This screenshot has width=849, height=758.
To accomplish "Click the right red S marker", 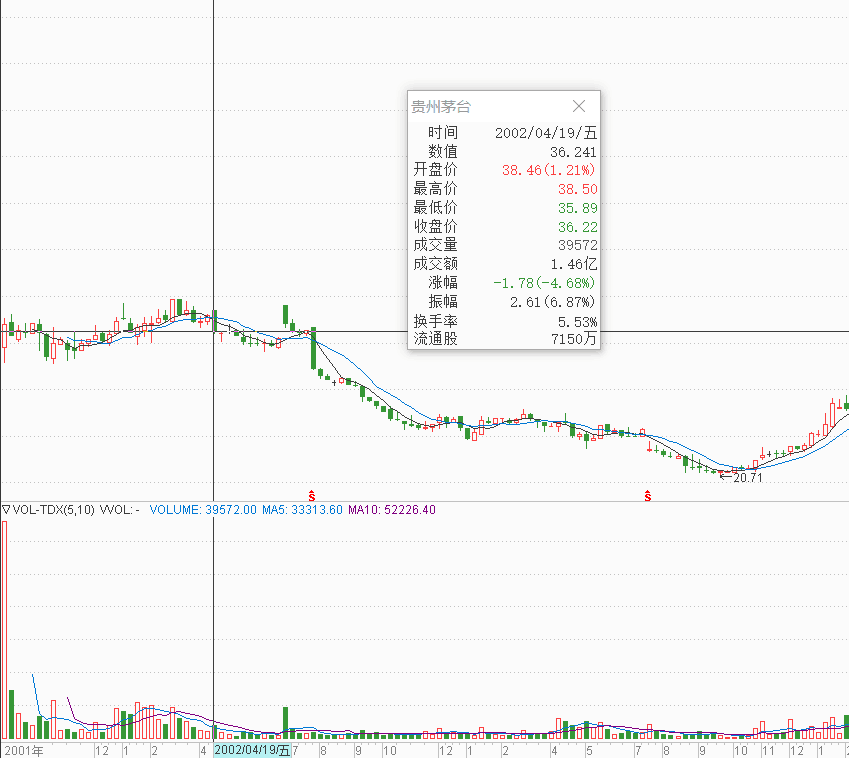I will click(648, 496).
